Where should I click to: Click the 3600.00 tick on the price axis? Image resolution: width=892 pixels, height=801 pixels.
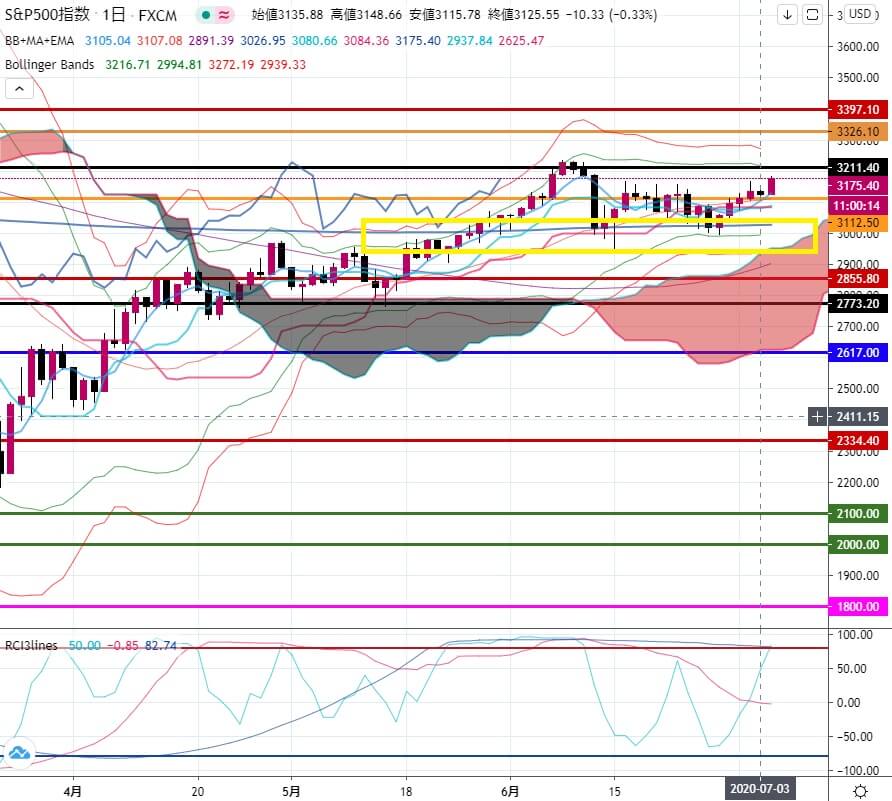[x=858, y=47]
